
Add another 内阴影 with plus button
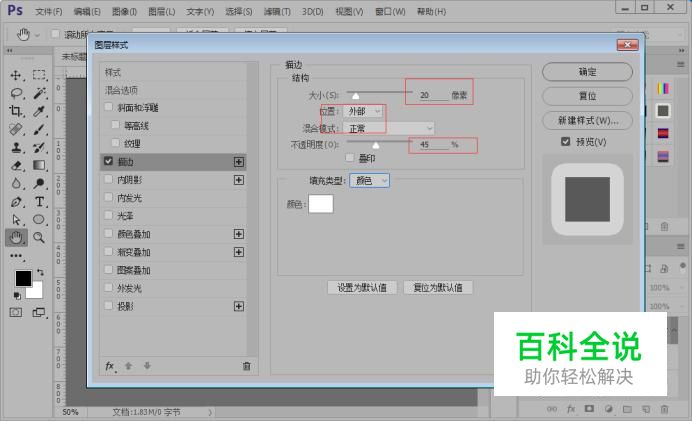239,180
